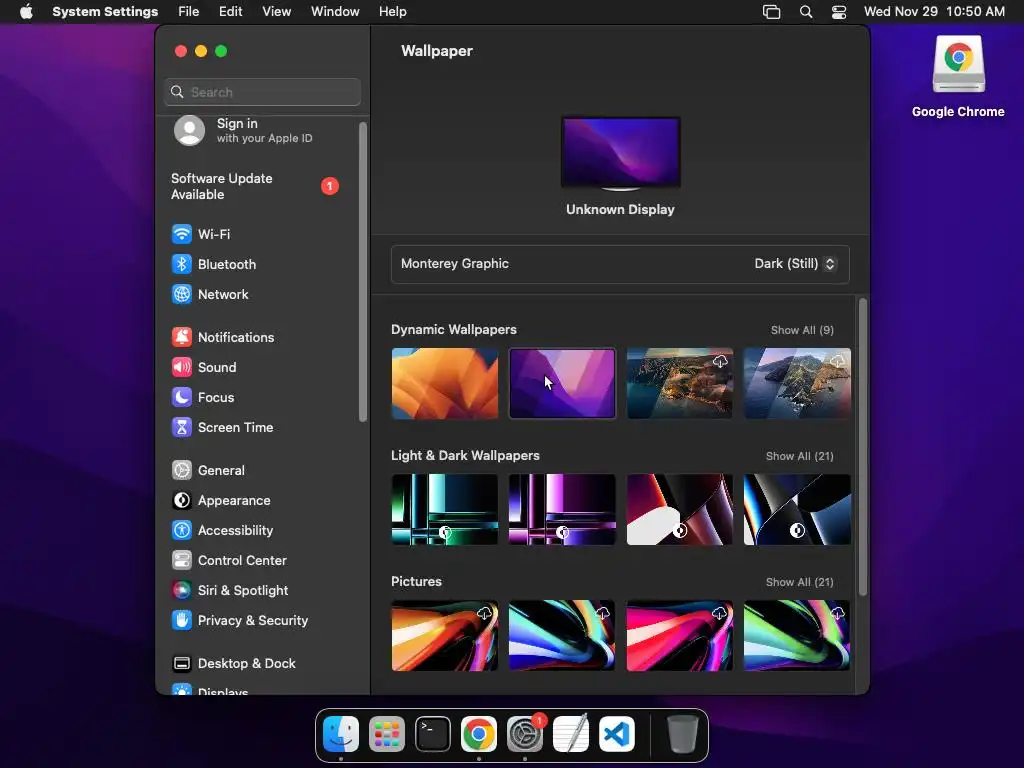Click the wallpaper pane vertical scrollbar
The image size is (1024, 768).
(x=863, y=447)
